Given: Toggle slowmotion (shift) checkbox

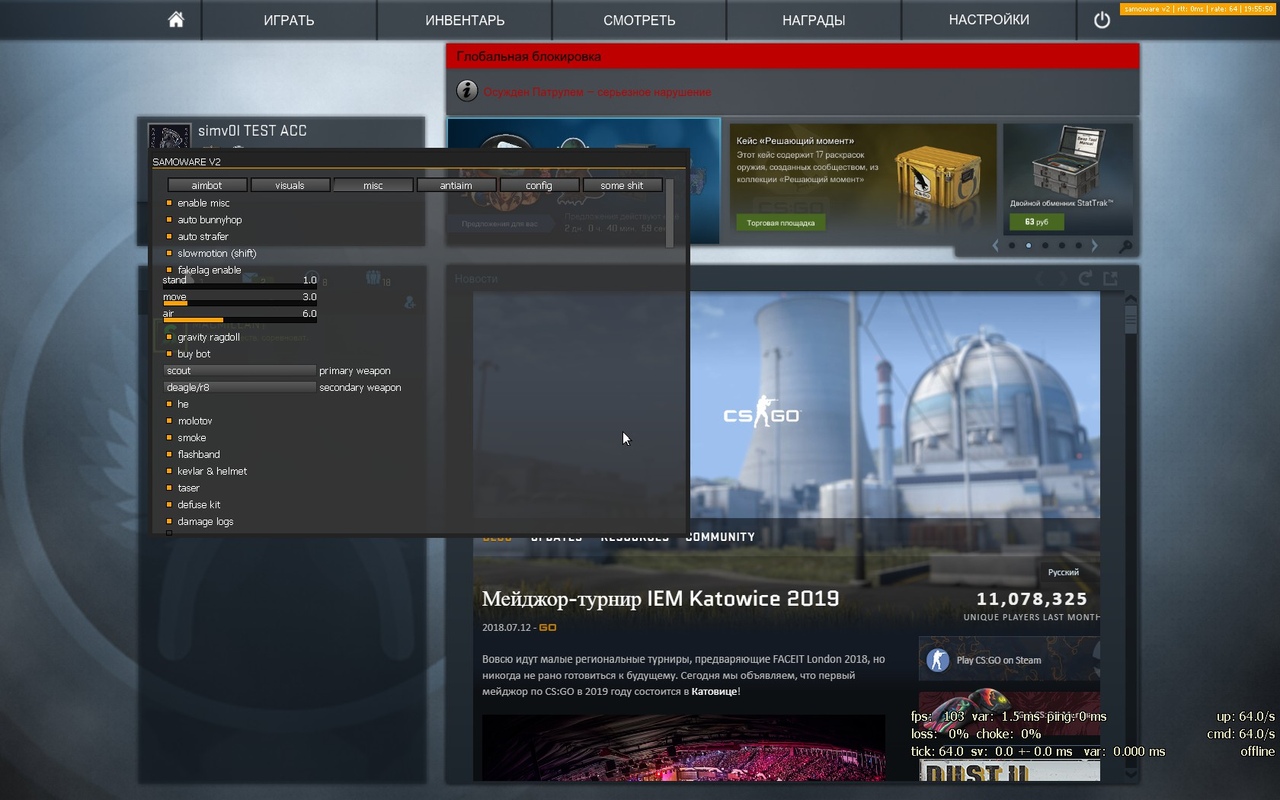Looking at the screenshot, I should [x=170, y=253].
